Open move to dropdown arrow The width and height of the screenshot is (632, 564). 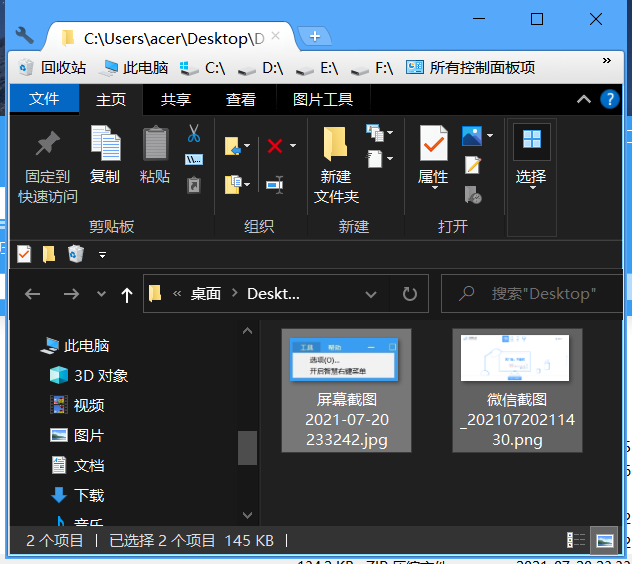(247, 146)
